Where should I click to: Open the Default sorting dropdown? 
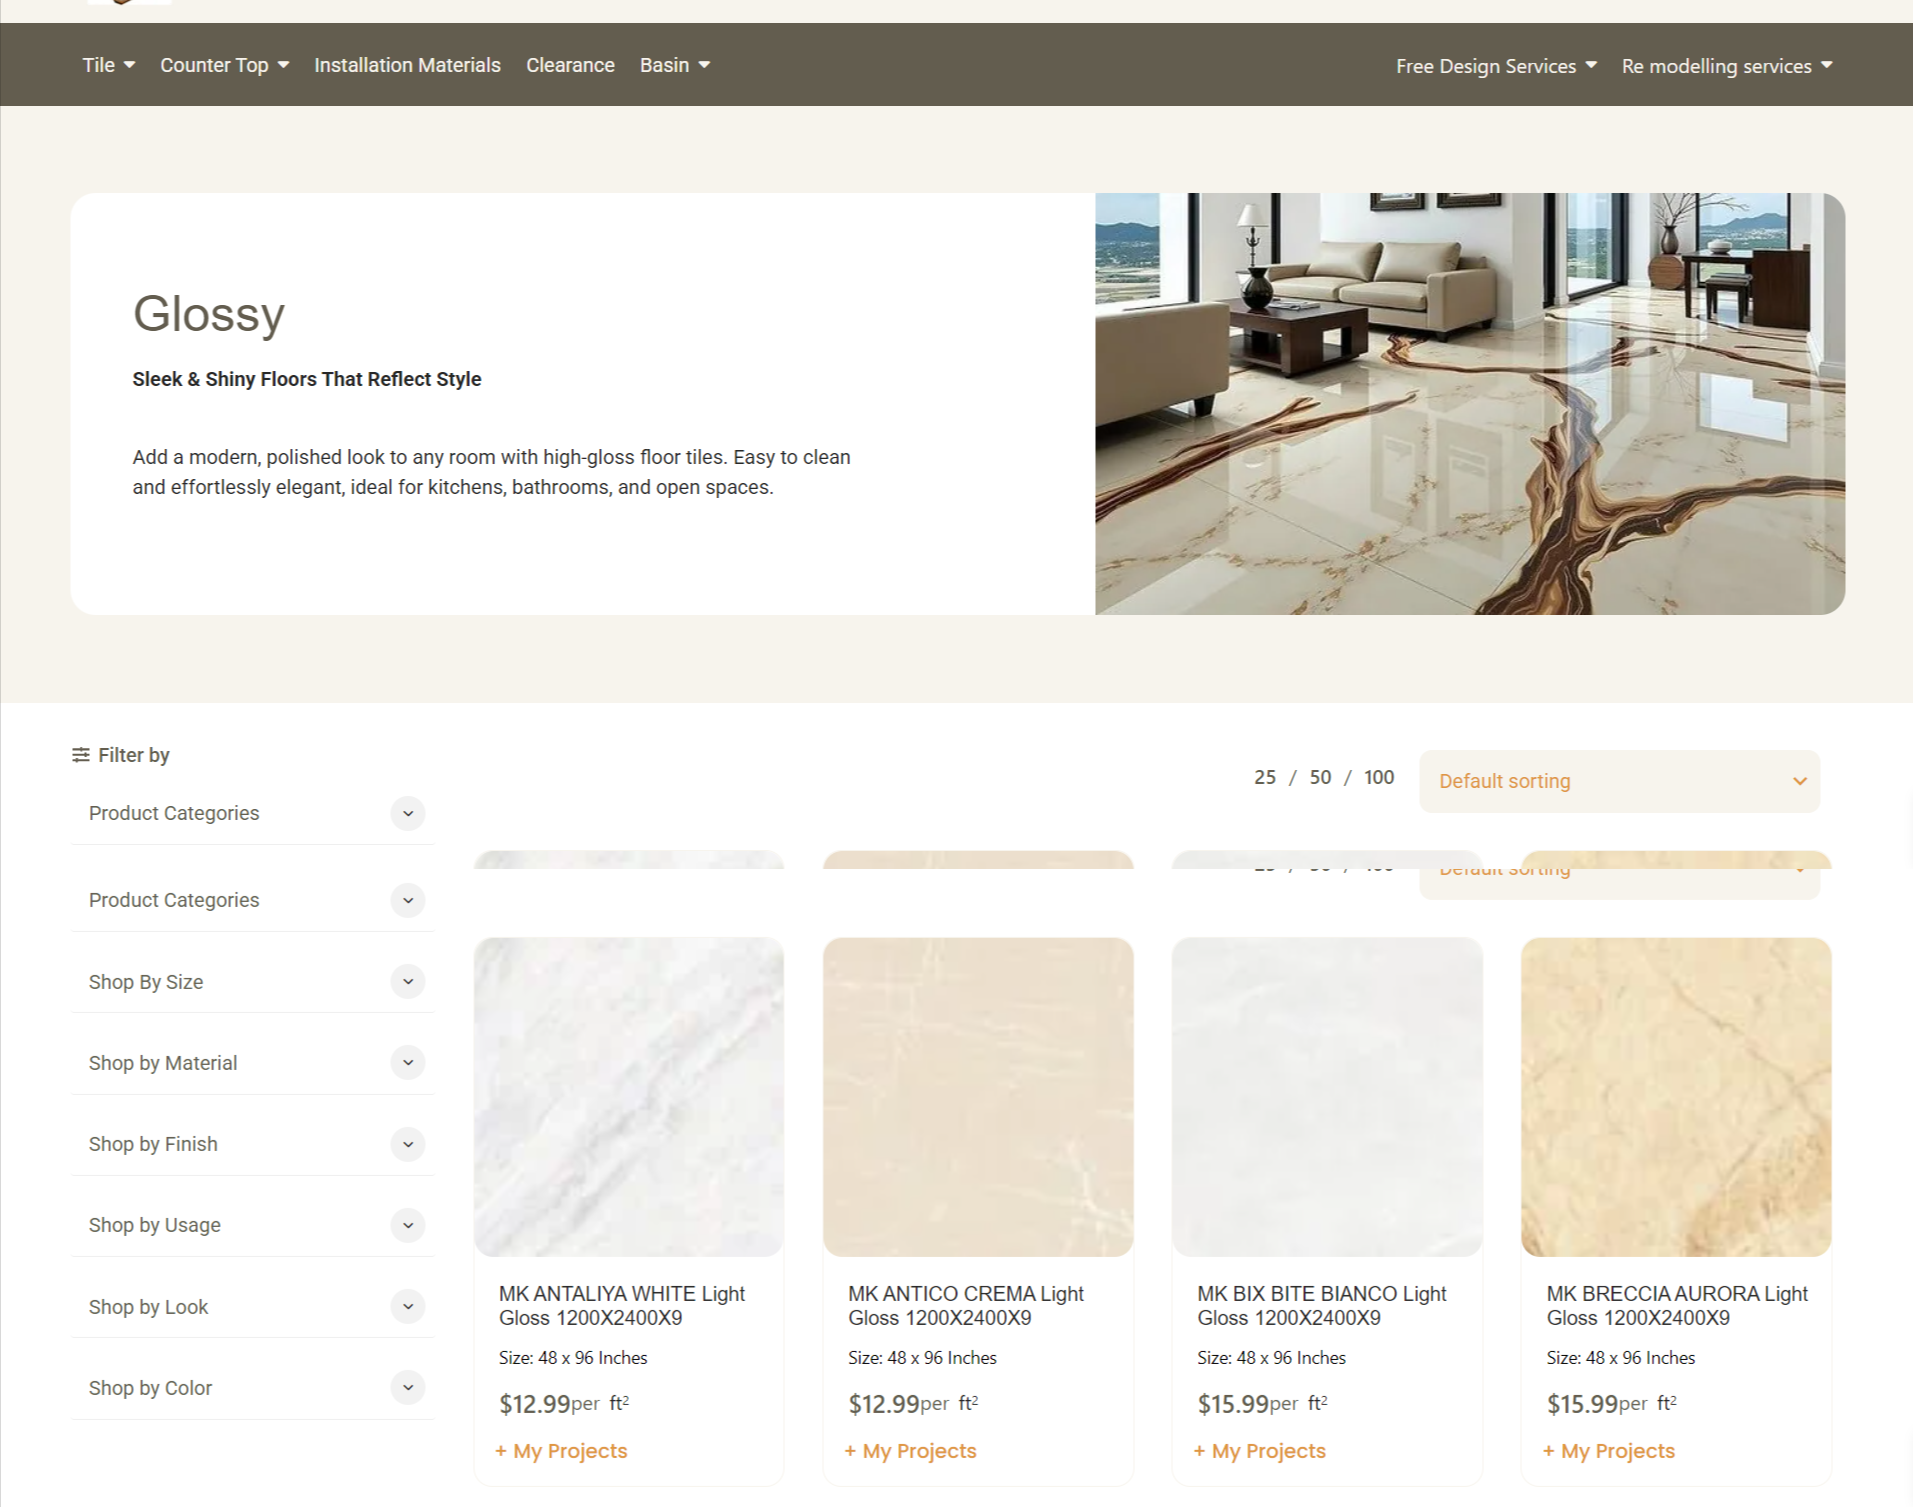tap(1618, 781)
